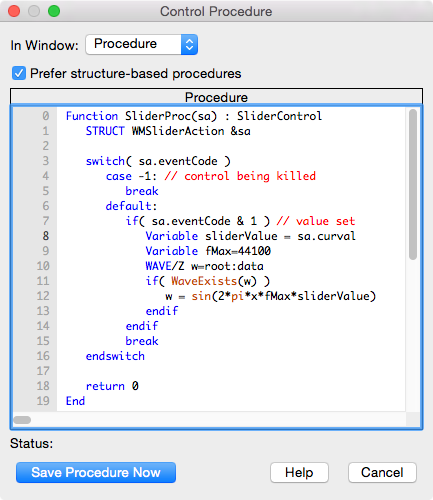433x500 pixels.
Task: Open the In Window Procedure dropdown
Action: point(142,44)
